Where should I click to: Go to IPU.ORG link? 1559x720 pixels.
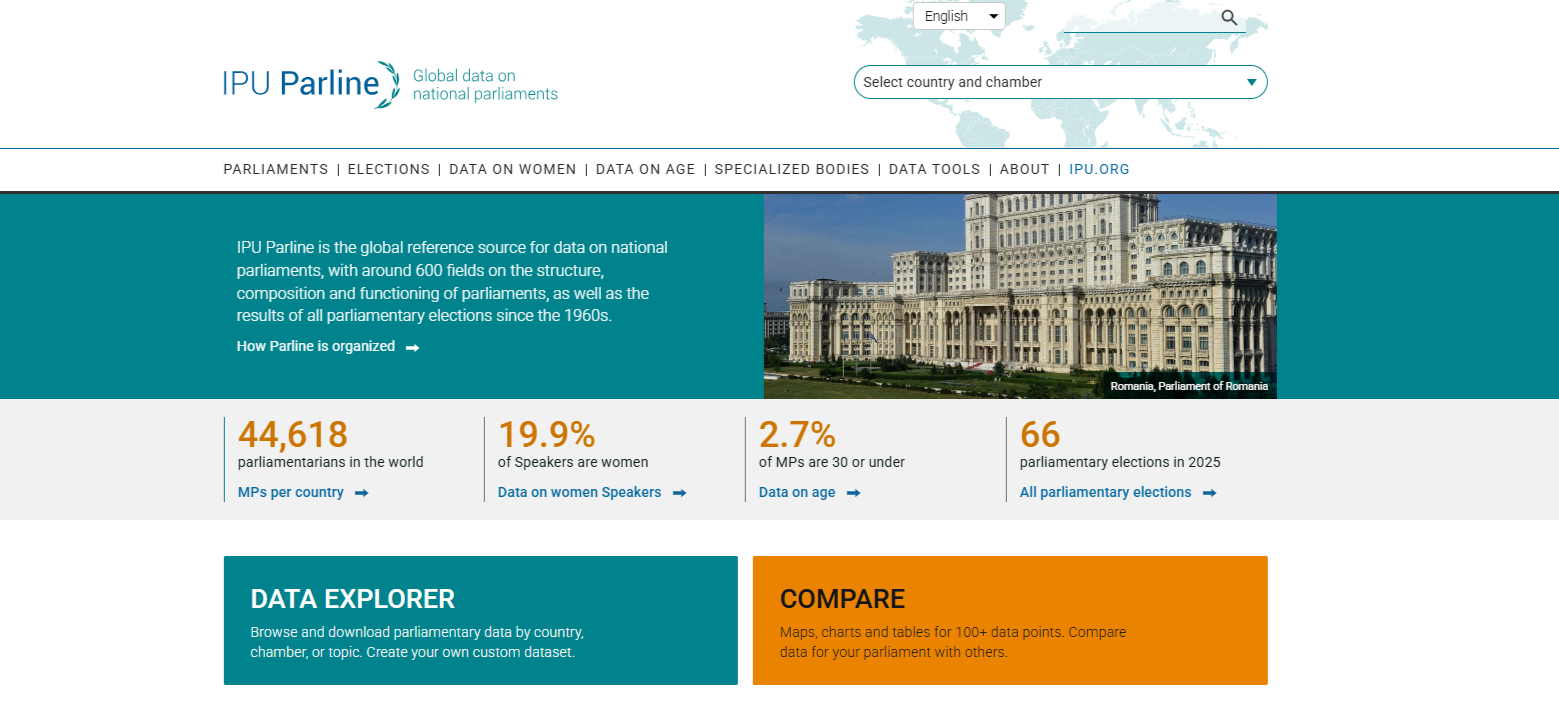click(1099, 169)
